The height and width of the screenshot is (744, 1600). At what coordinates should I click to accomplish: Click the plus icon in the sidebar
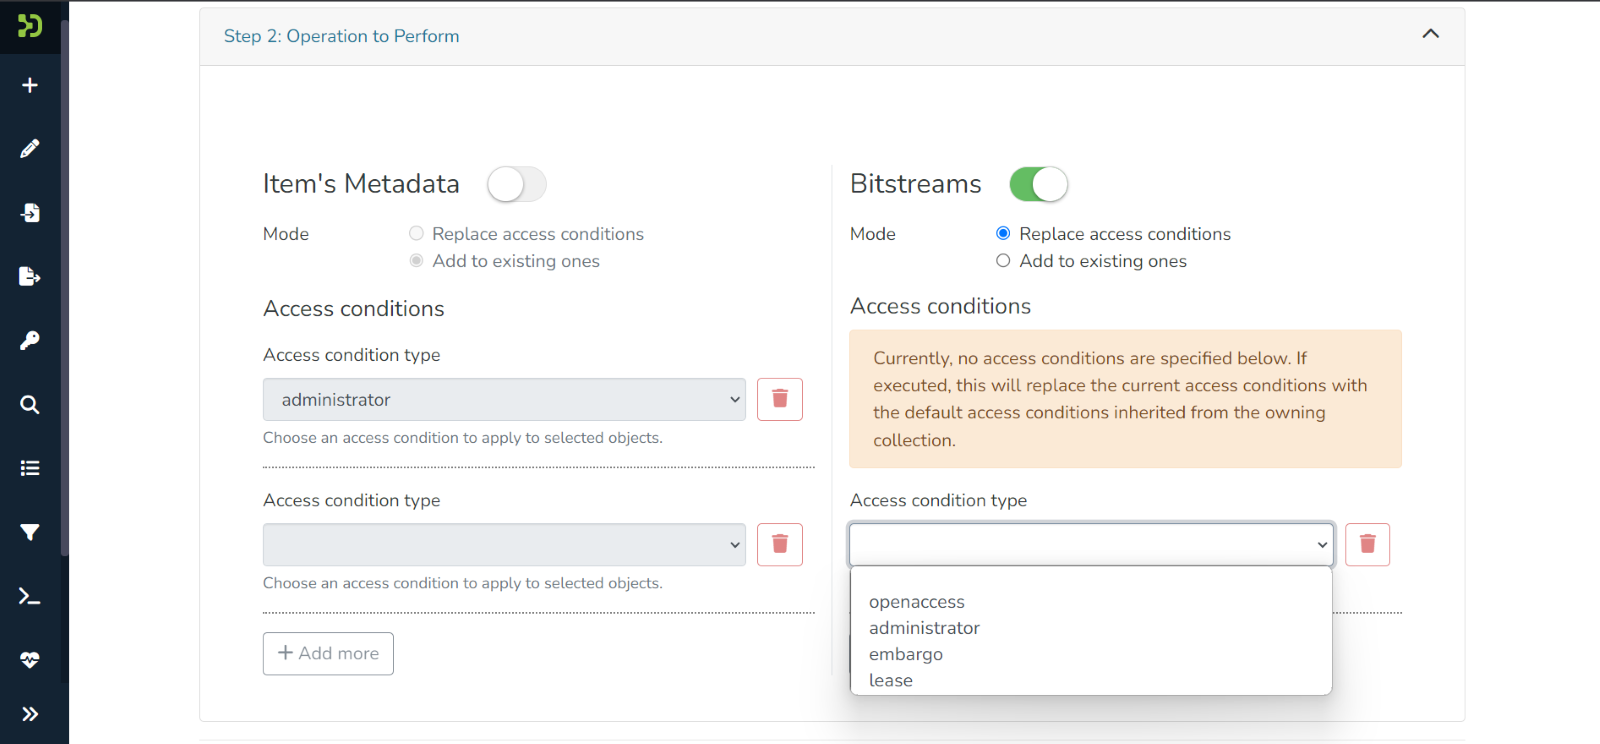click(30, 85)
